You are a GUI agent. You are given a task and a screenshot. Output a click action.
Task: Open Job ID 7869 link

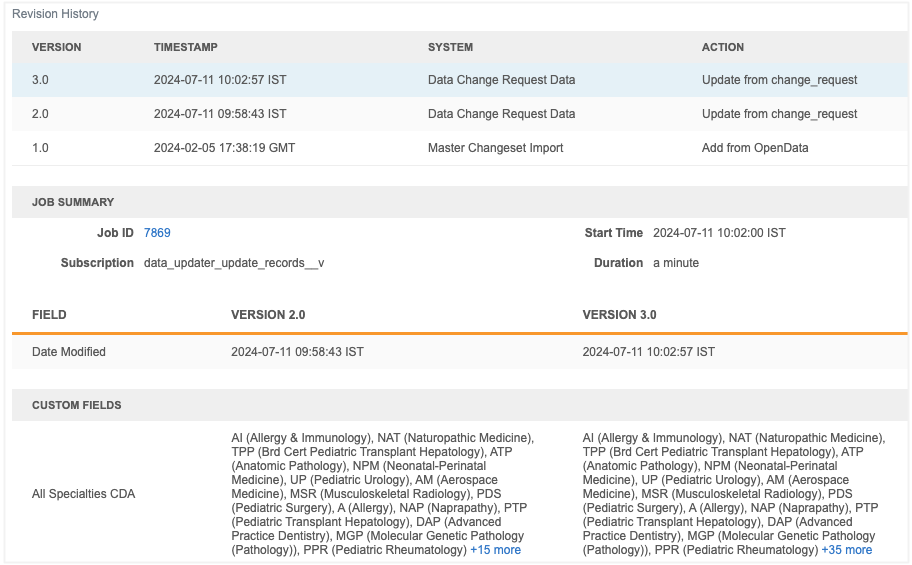coord(157,233)
